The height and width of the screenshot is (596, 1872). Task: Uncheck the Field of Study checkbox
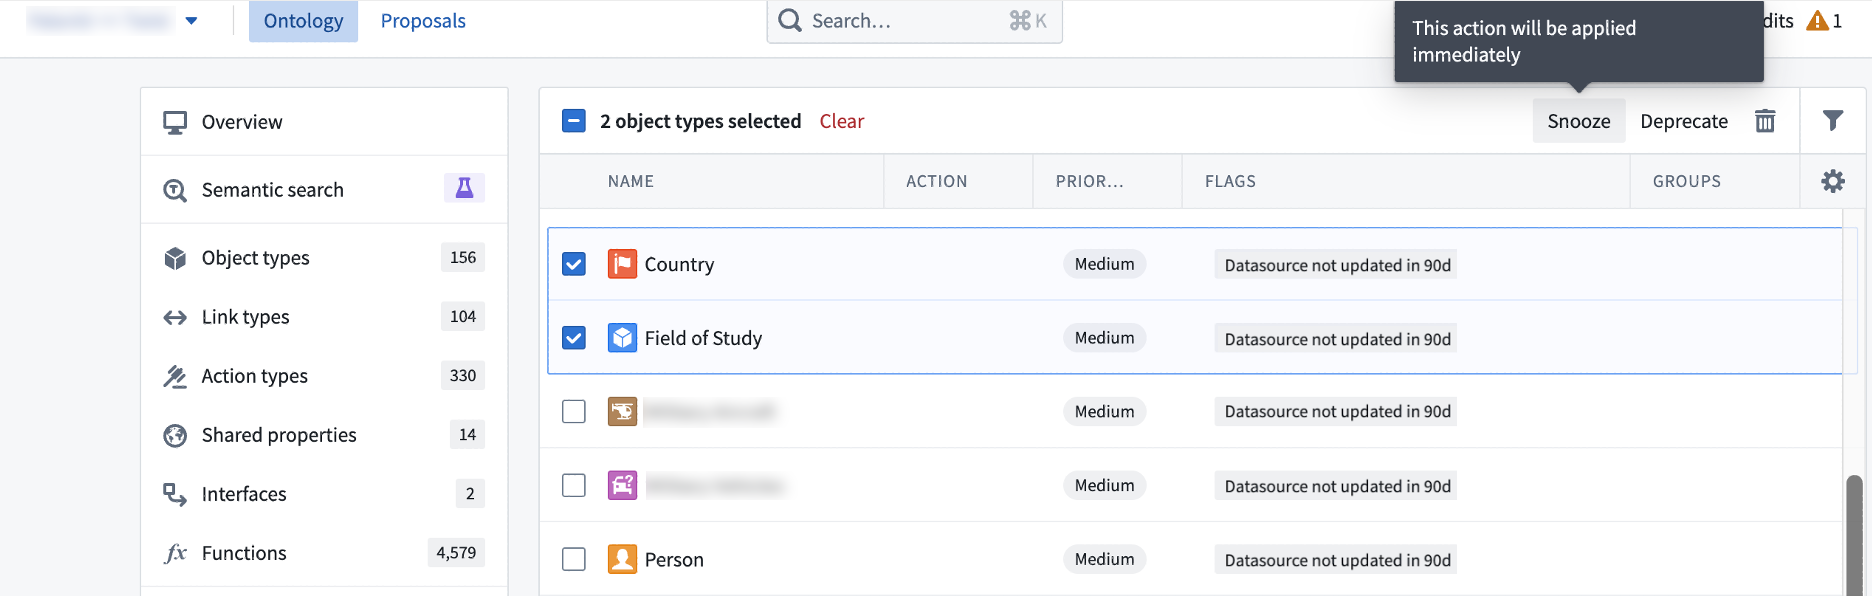(574, 338)
